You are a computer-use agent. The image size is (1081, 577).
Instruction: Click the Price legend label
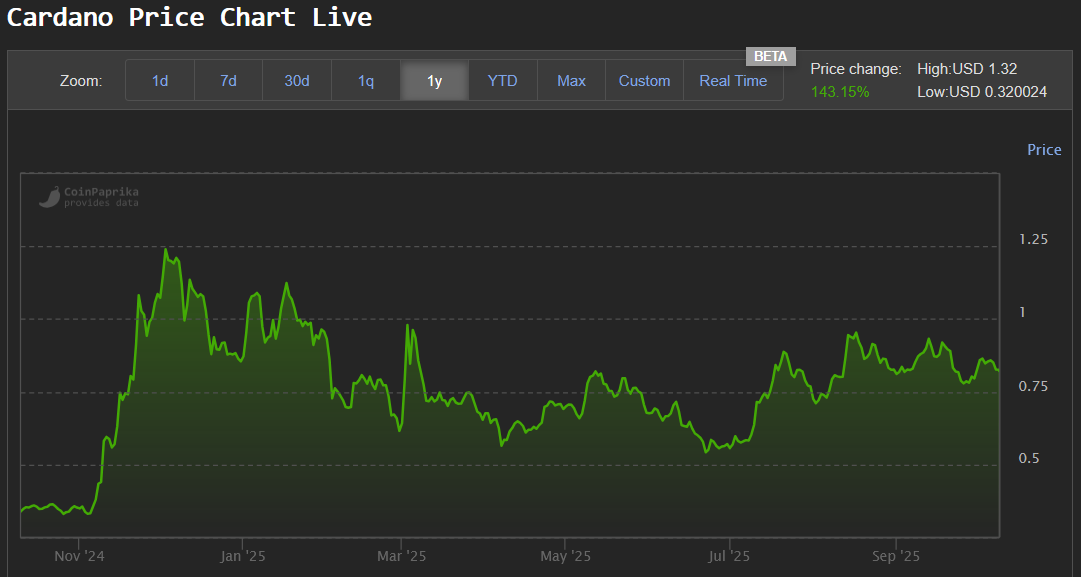(1044, 150)
